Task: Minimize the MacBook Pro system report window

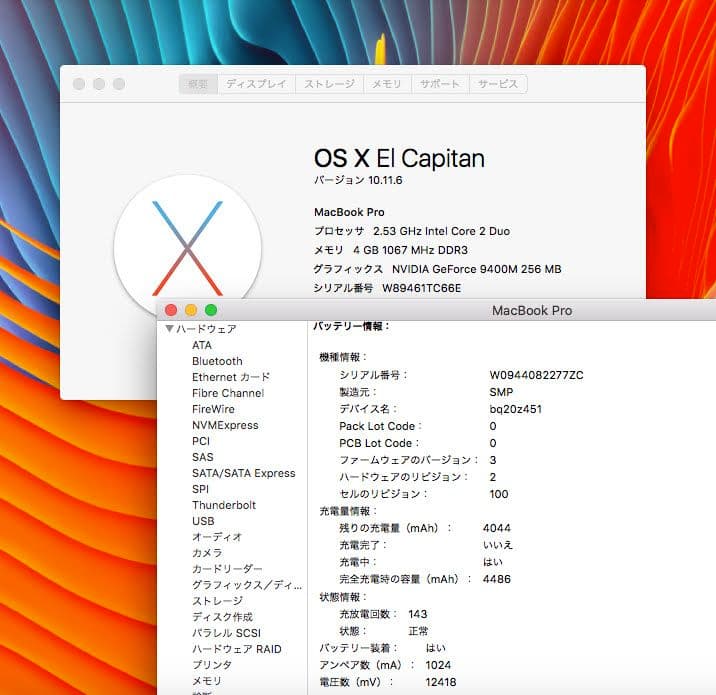Action: [x=191, y=311]
